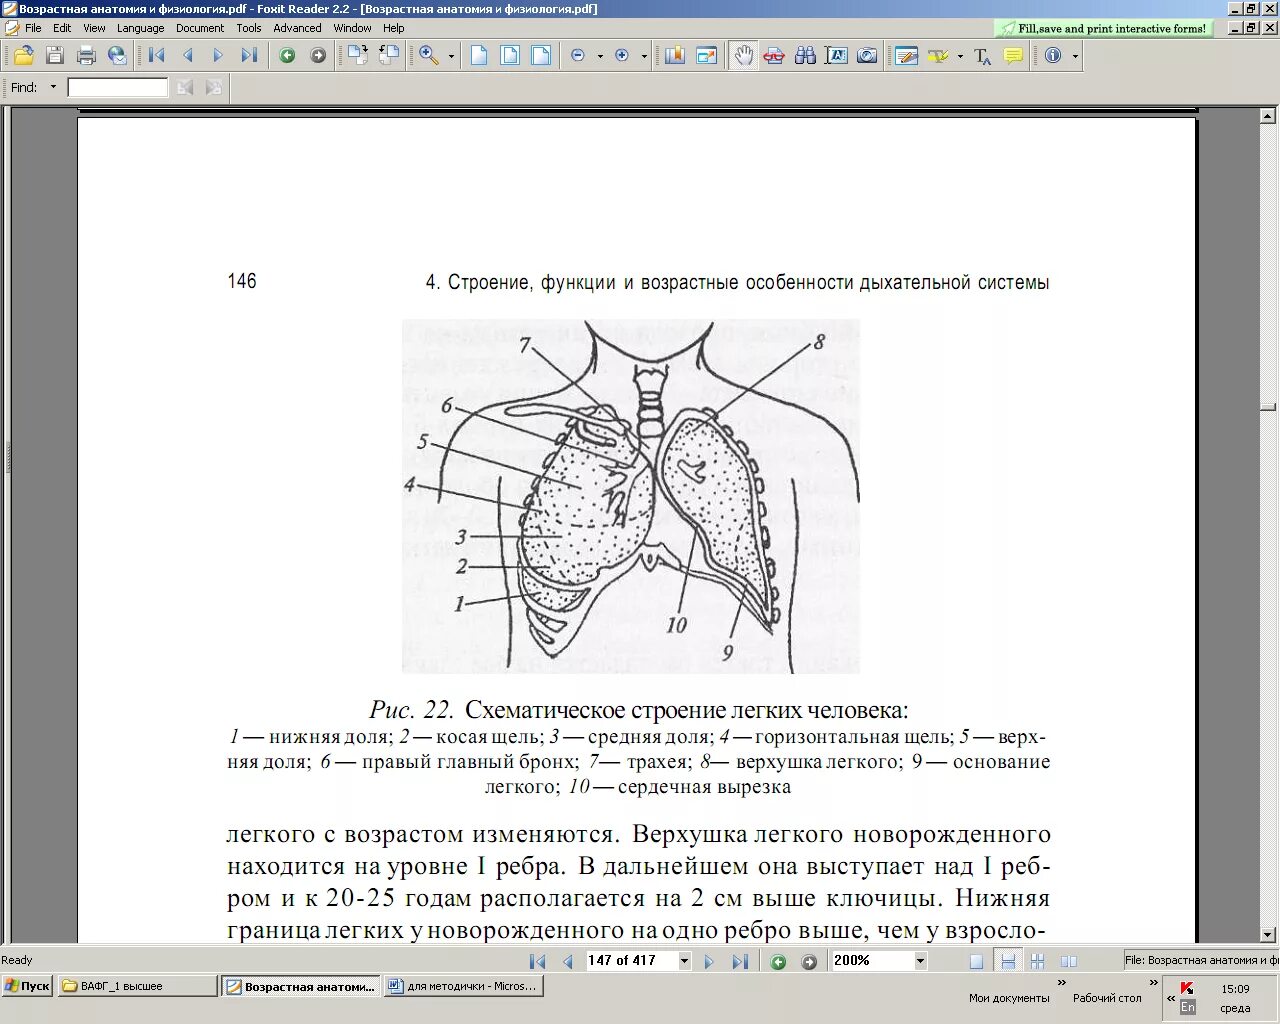Take a snapshot with the camera tool

[867, 56]
